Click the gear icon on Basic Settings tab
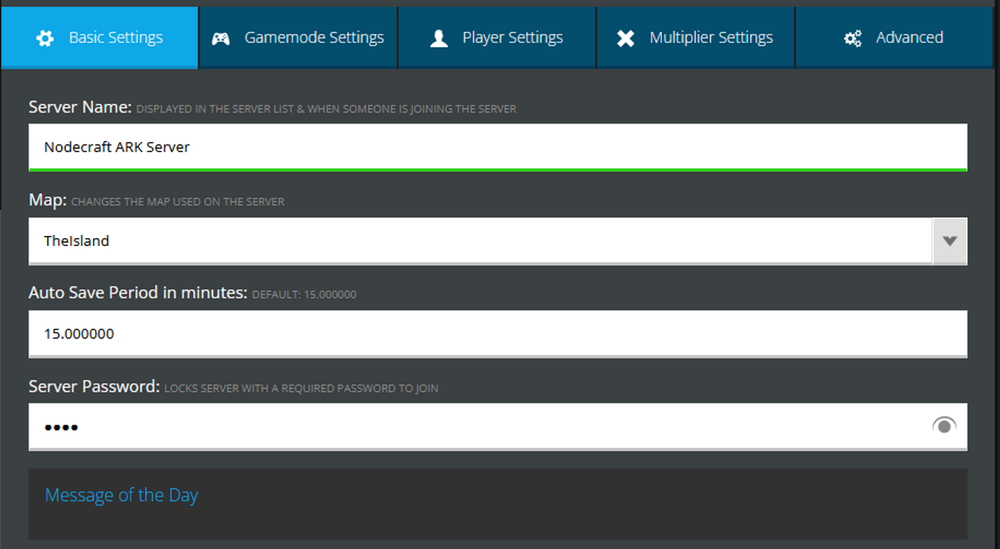 click(45, 38)
